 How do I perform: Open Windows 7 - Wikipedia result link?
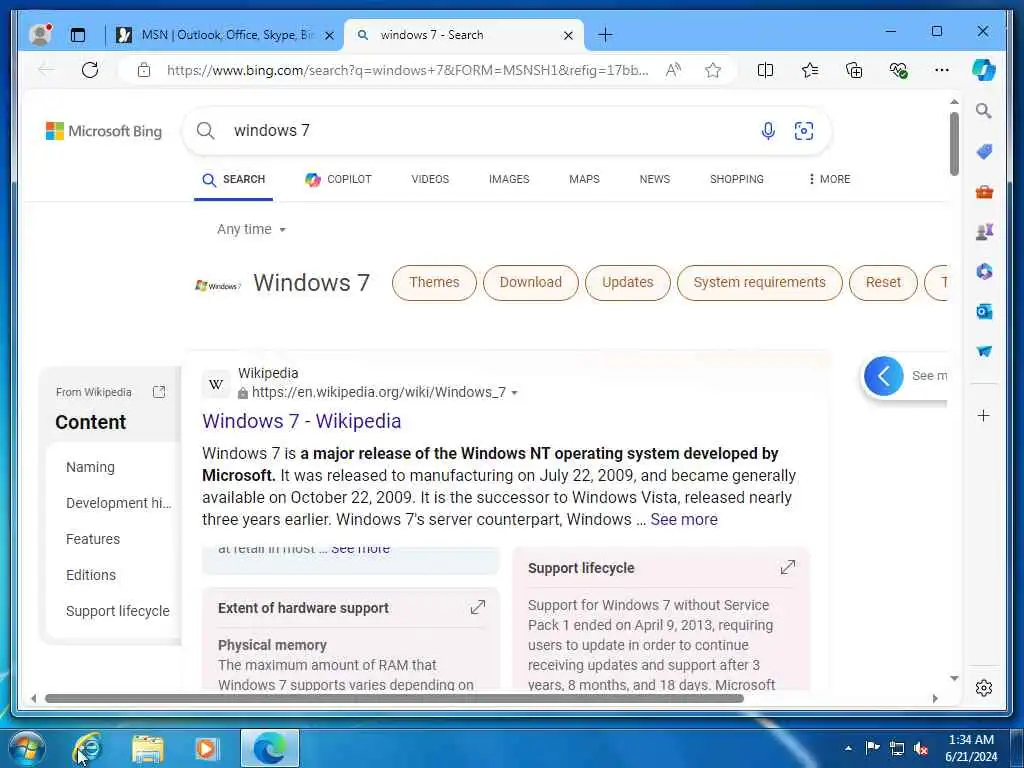click(302, 421)
